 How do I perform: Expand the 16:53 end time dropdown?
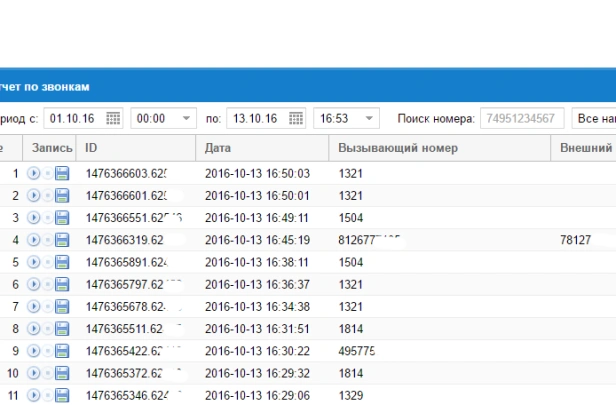coord(369,118)
